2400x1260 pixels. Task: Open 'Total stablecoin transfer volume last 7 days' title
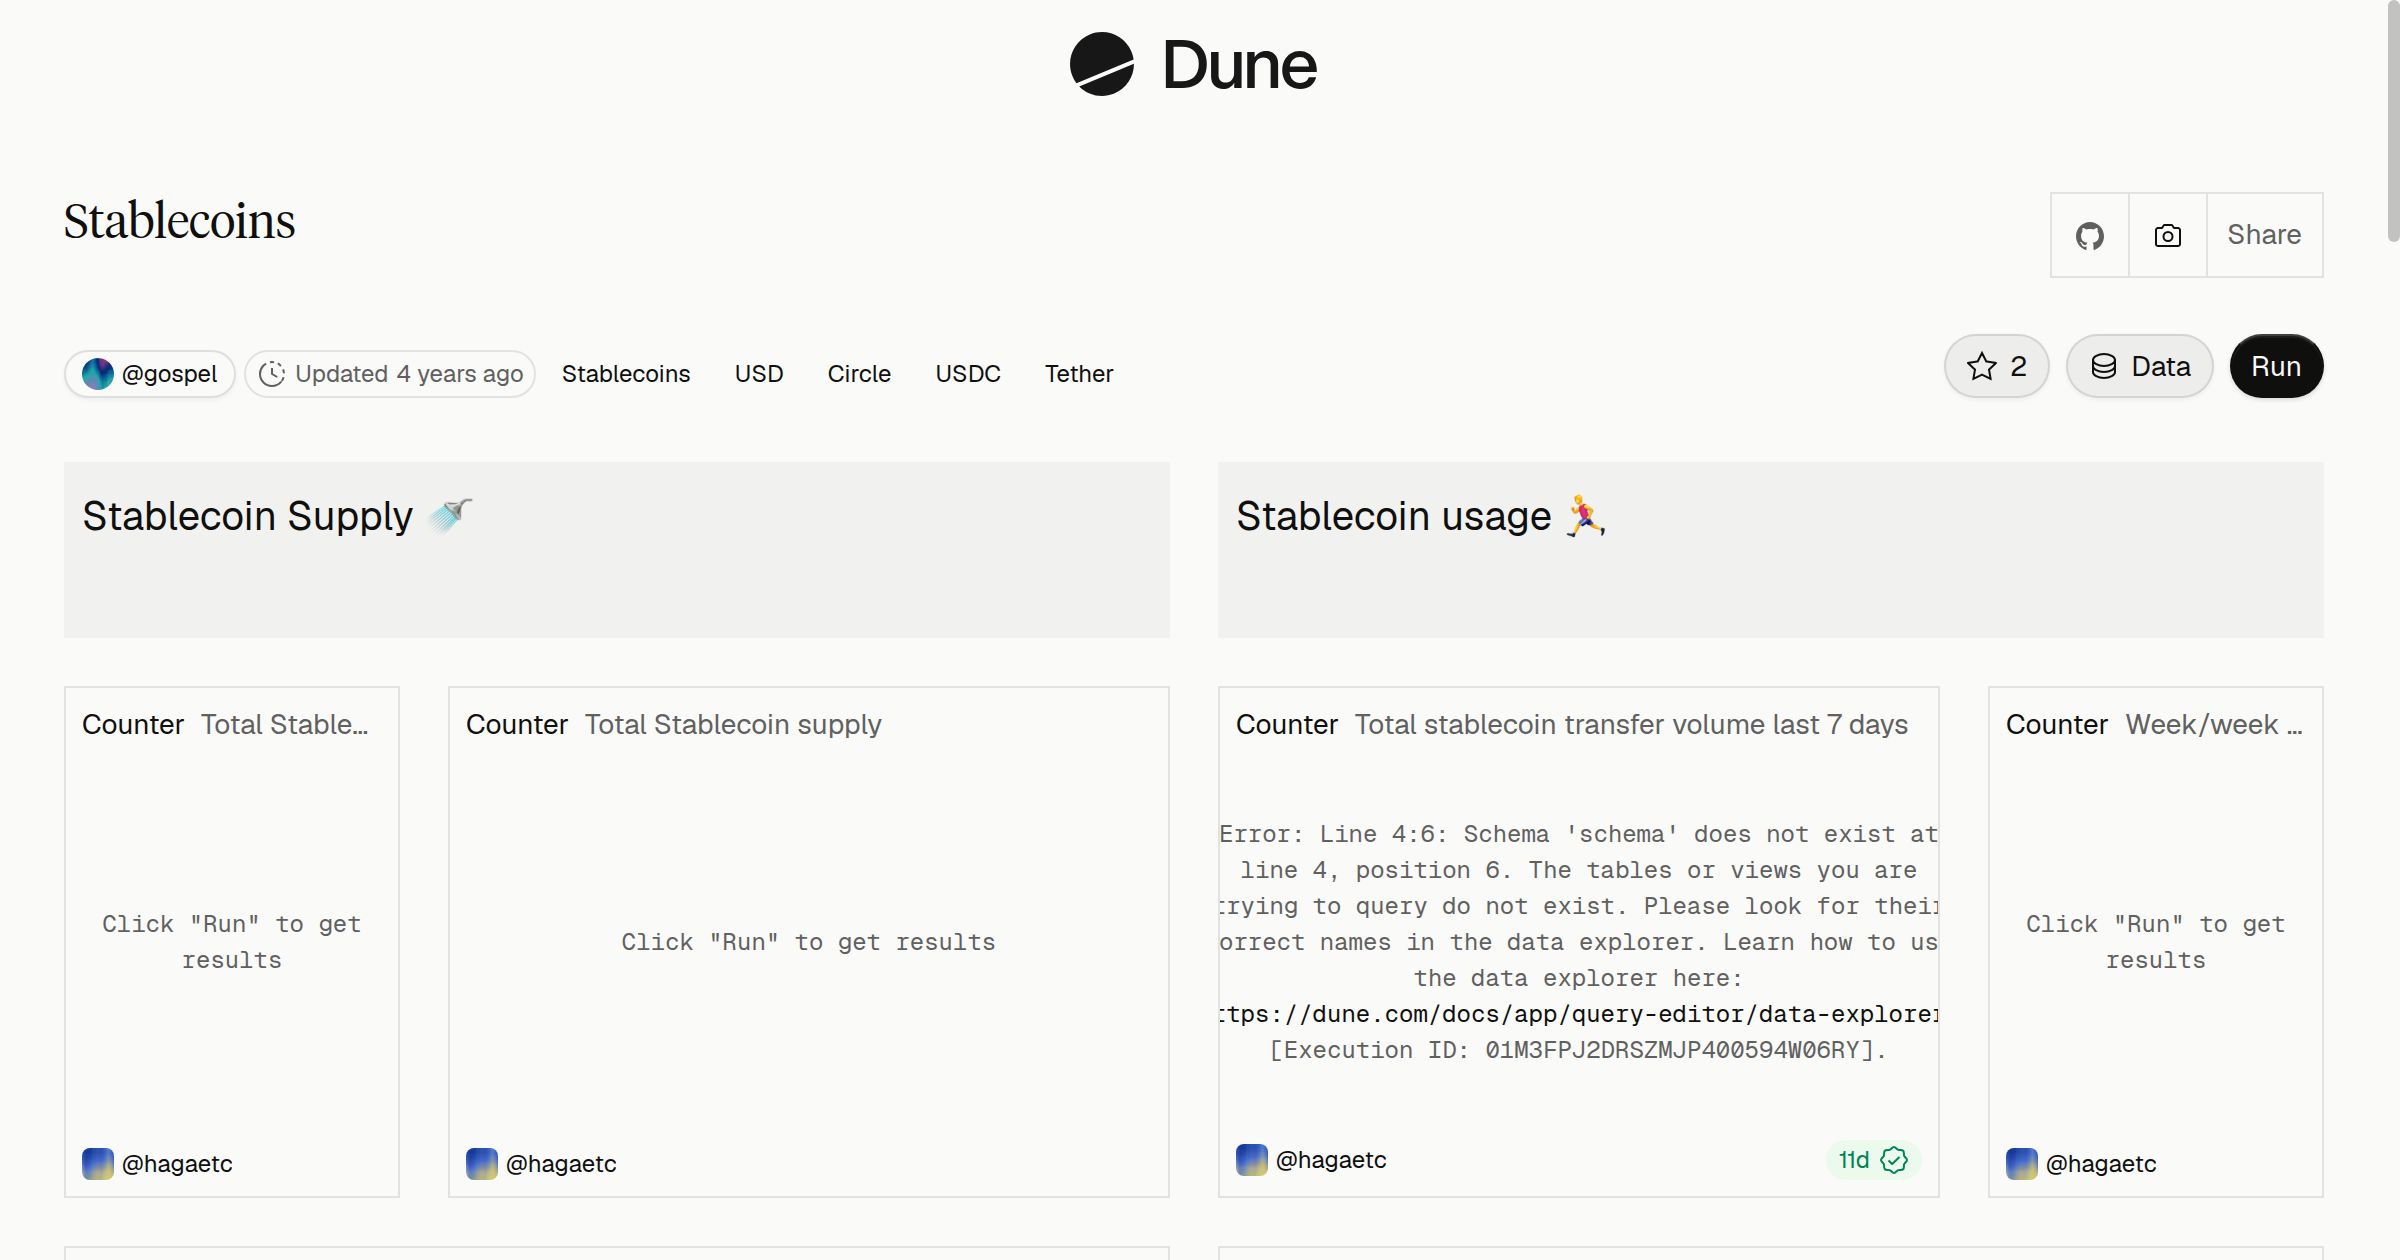pyautogui.click(x=1631, y=724)
